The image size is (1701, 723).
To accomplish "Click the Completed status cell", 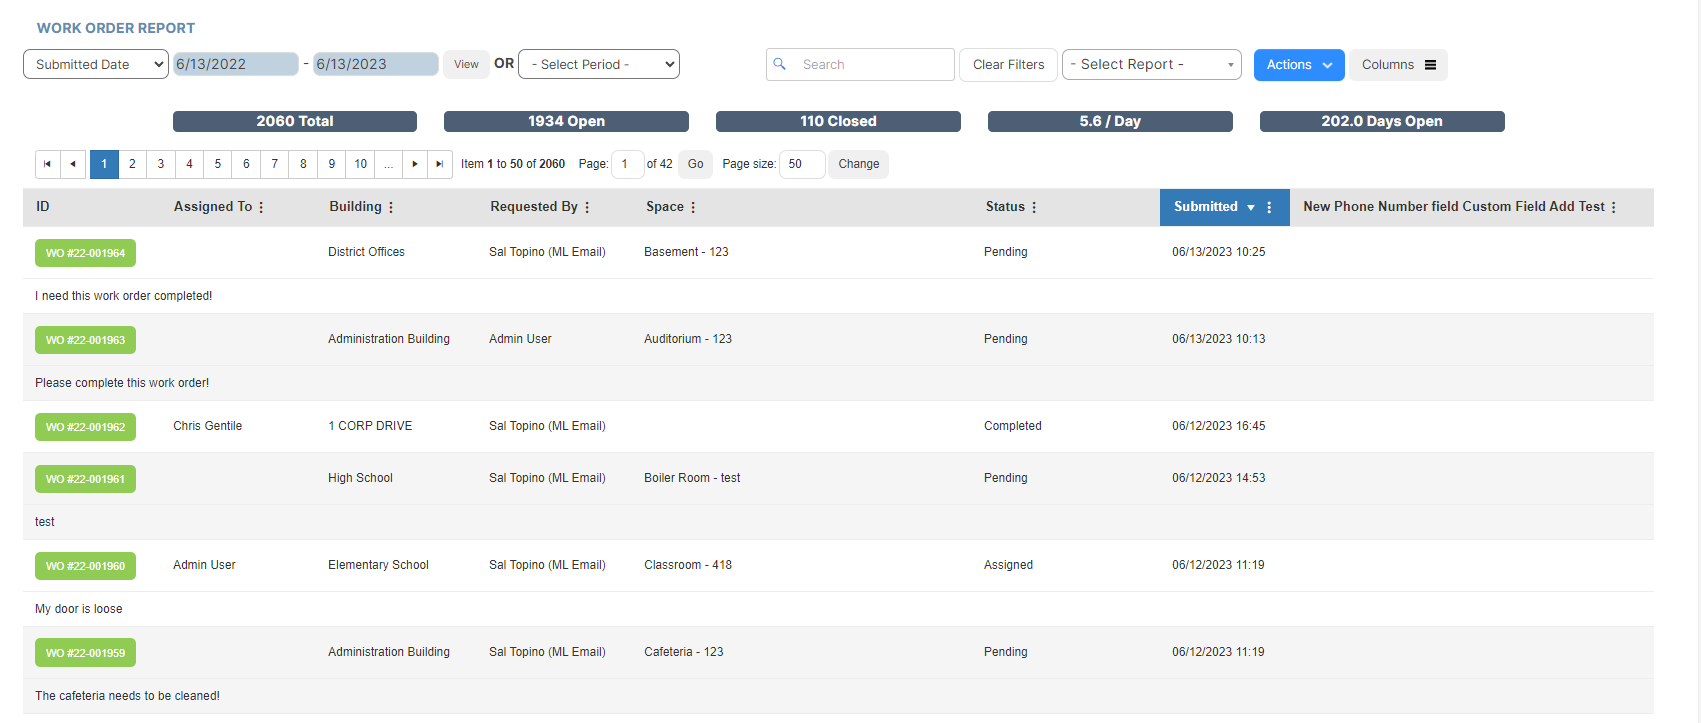I will 1013,426.
